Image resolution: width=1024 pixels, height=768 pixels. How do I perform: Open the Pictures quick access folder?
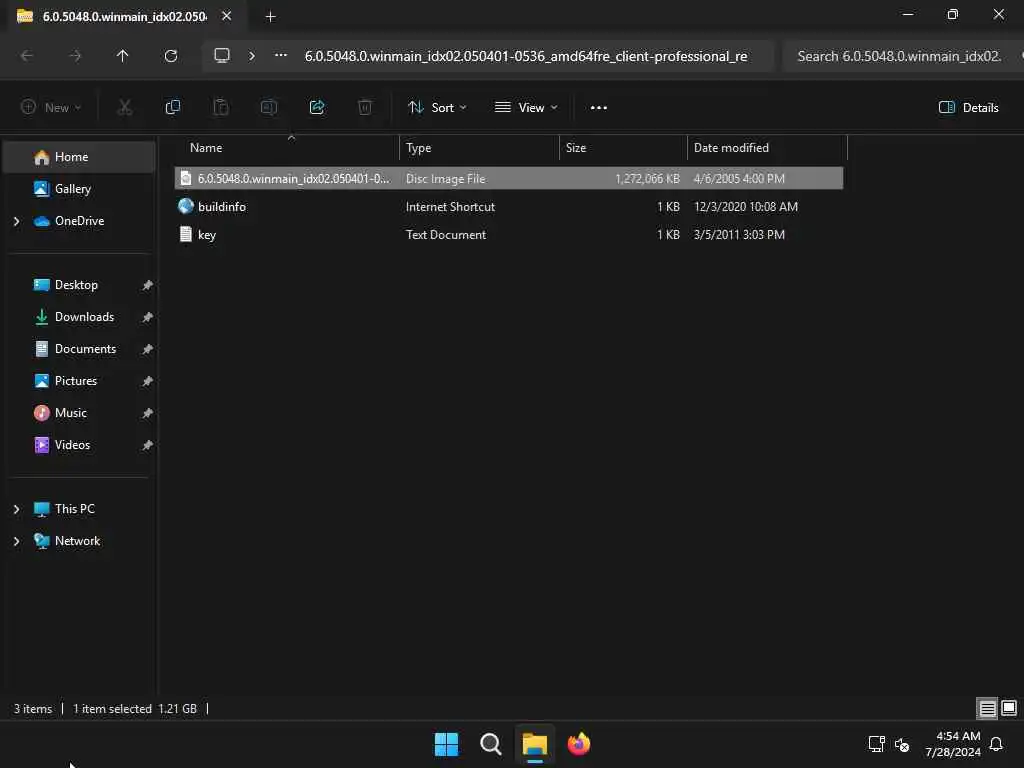[79, 381]
